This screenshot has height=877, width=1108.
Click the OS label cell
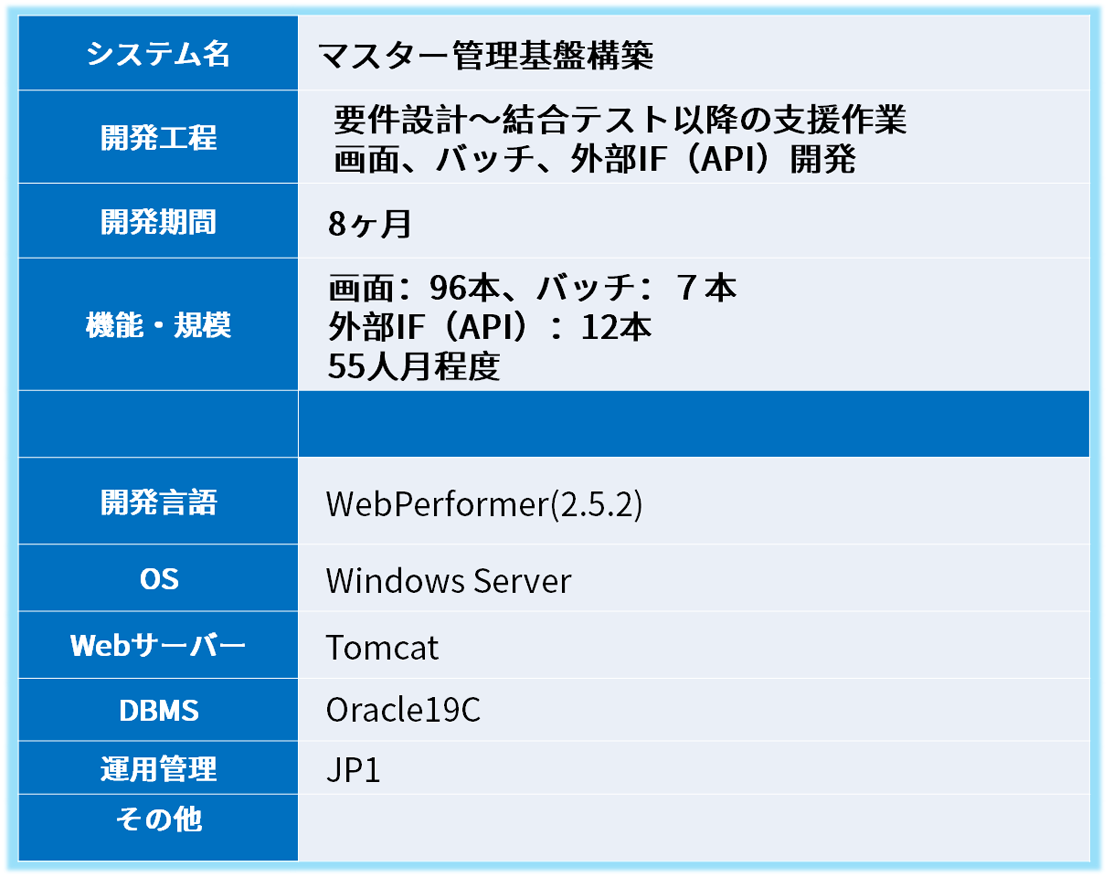point(158,578)
